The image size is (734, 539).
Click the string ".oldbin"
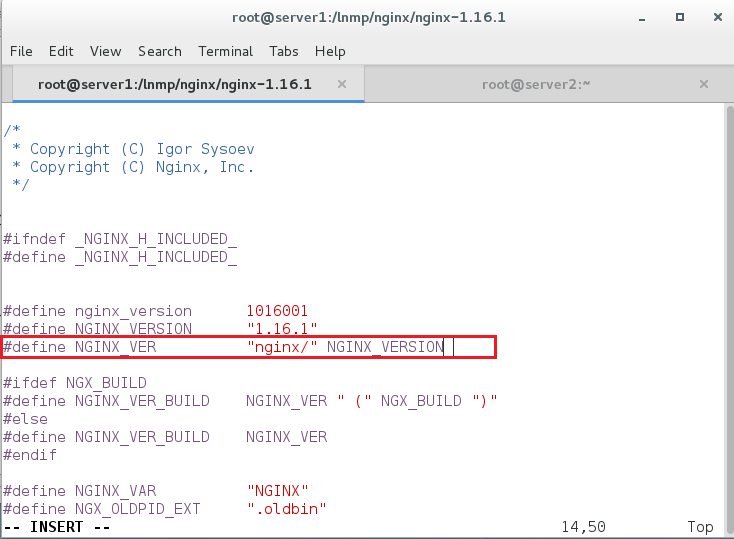tap(286, 509)
